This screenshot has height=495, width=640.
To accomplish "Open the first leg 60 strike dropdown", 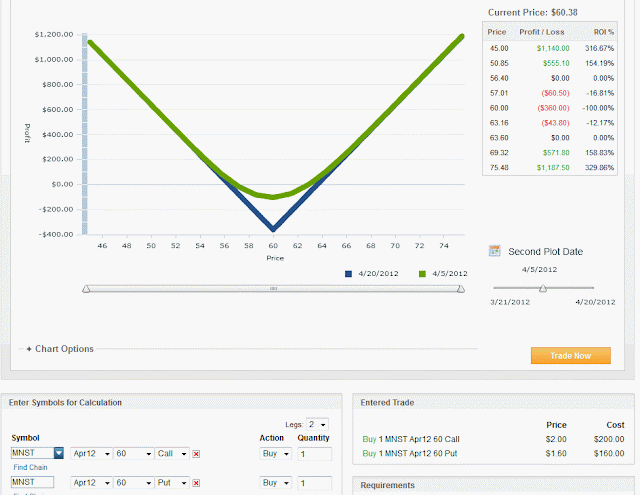I will (x=133, y=454).
